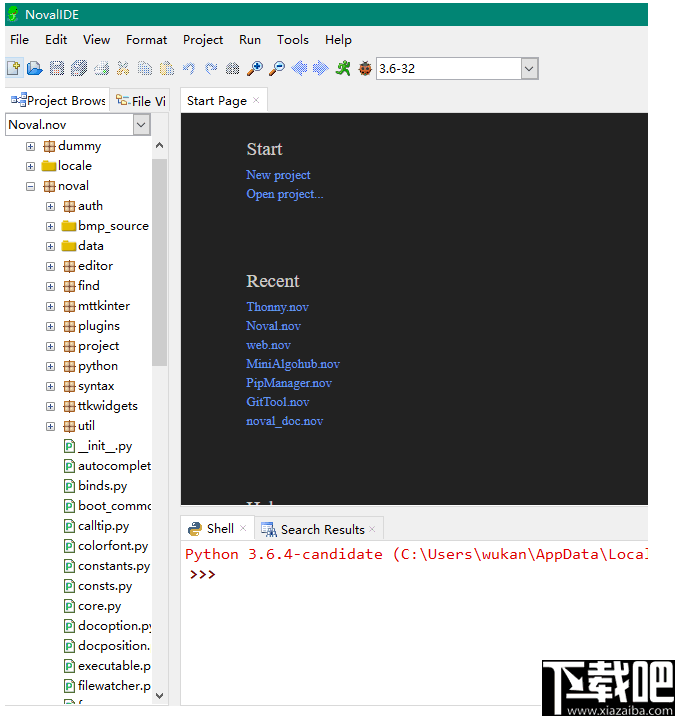Click the Python logo icon on Shell tab
The width and height of the screenshot is (677, 716).
[x=195, y=529]
